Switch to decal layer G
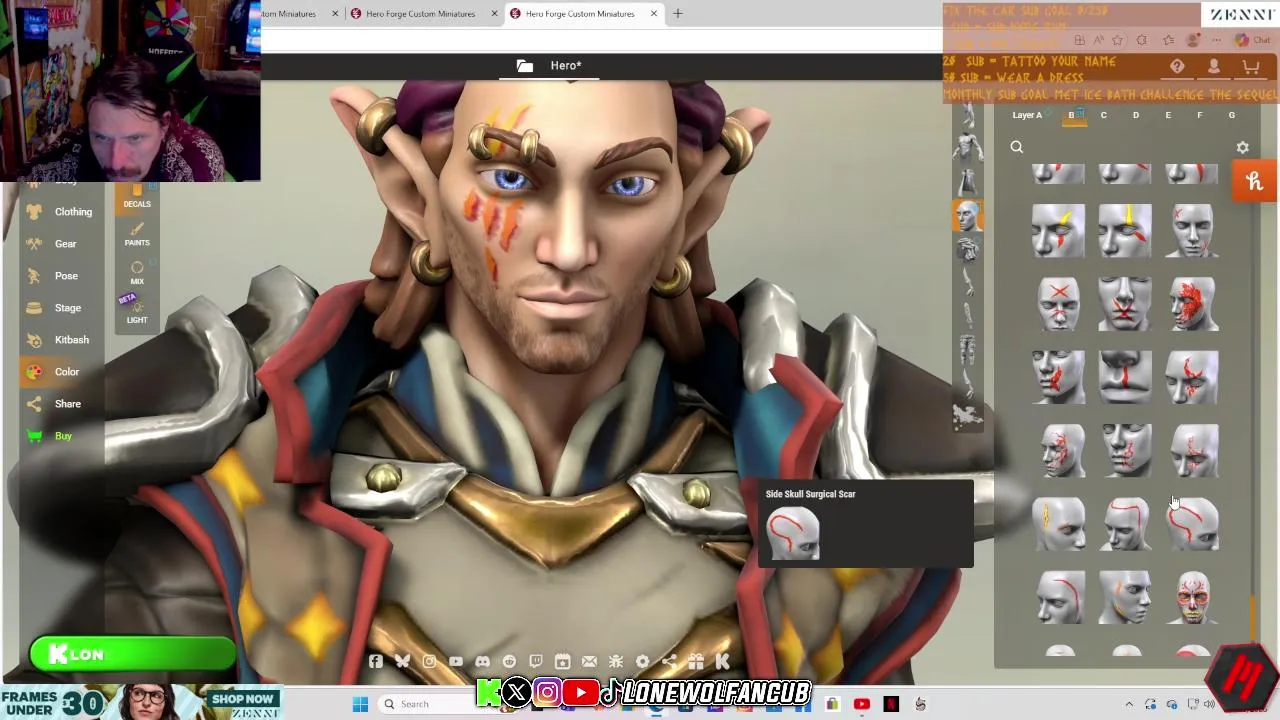Viewport: 1280px width, 720px height. point(1231,115)
